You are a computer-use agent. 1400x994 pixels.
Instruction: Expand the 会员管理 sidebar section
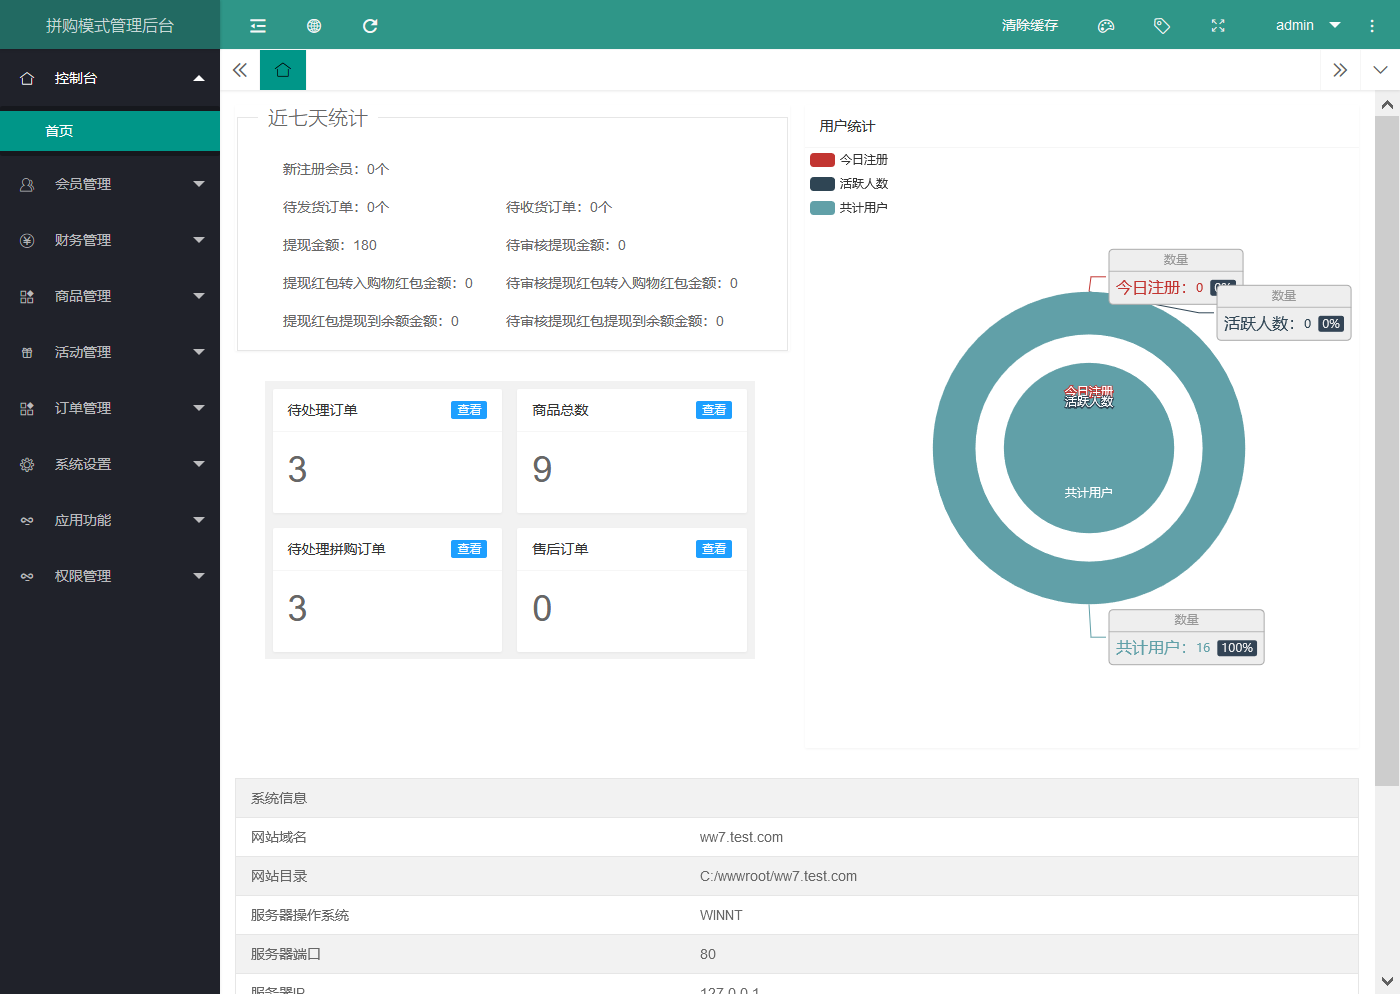click(110, 183)
